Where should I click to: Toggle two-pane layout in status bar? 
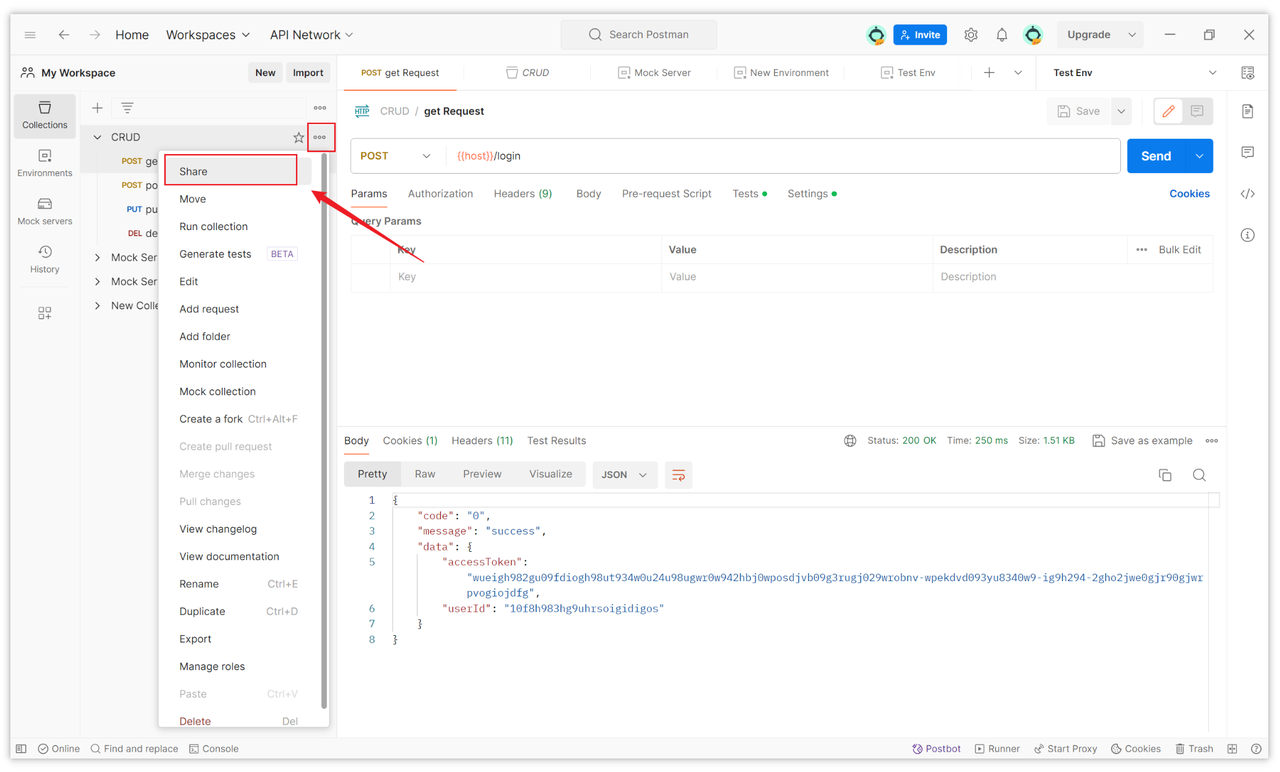(1232, 749)
